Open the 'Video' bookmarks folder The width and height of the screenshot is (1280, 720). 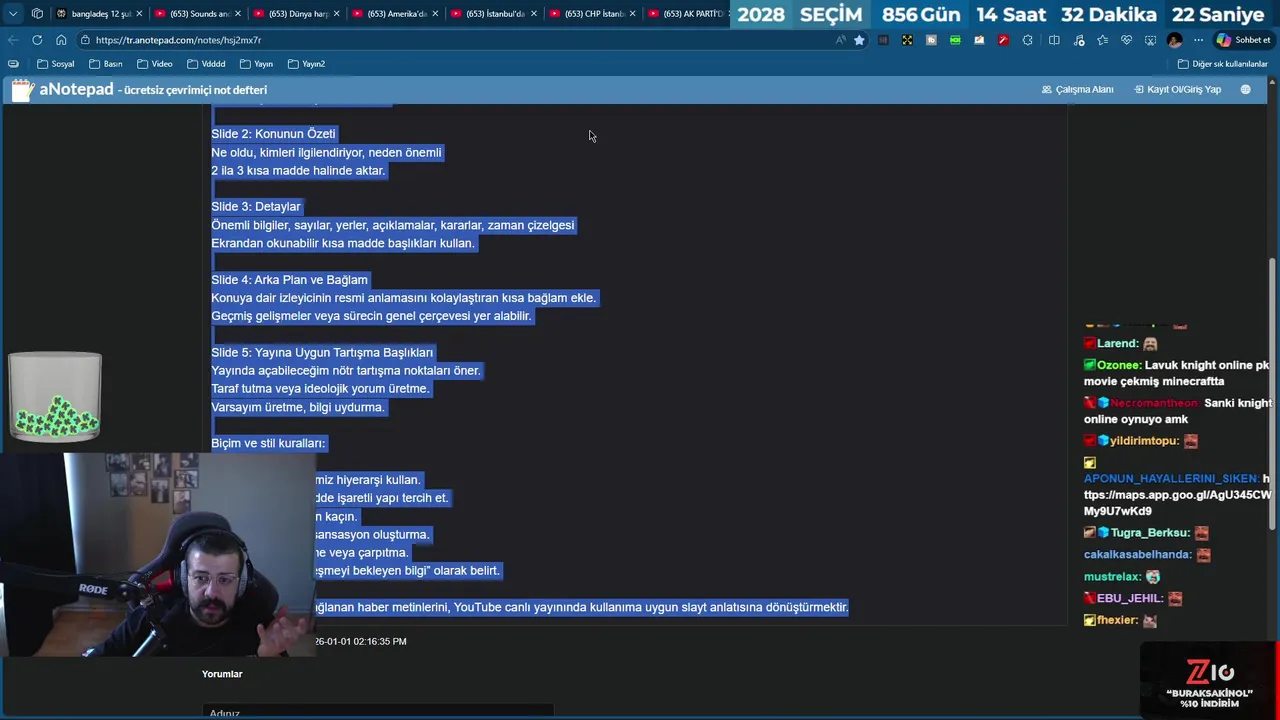pos(155,64)
